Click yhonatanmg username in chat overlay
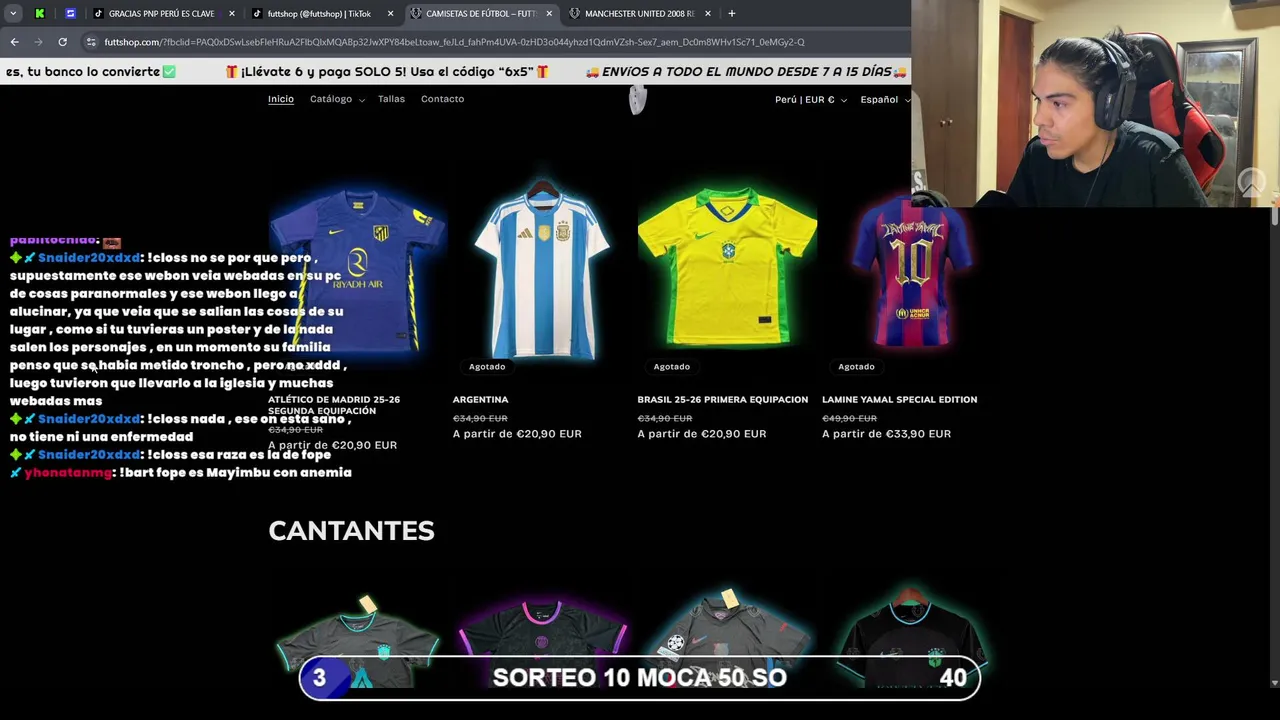Image resolution: width=1280 pixels, height=720 pixels. pyautogui.click(x=68, y=473)
